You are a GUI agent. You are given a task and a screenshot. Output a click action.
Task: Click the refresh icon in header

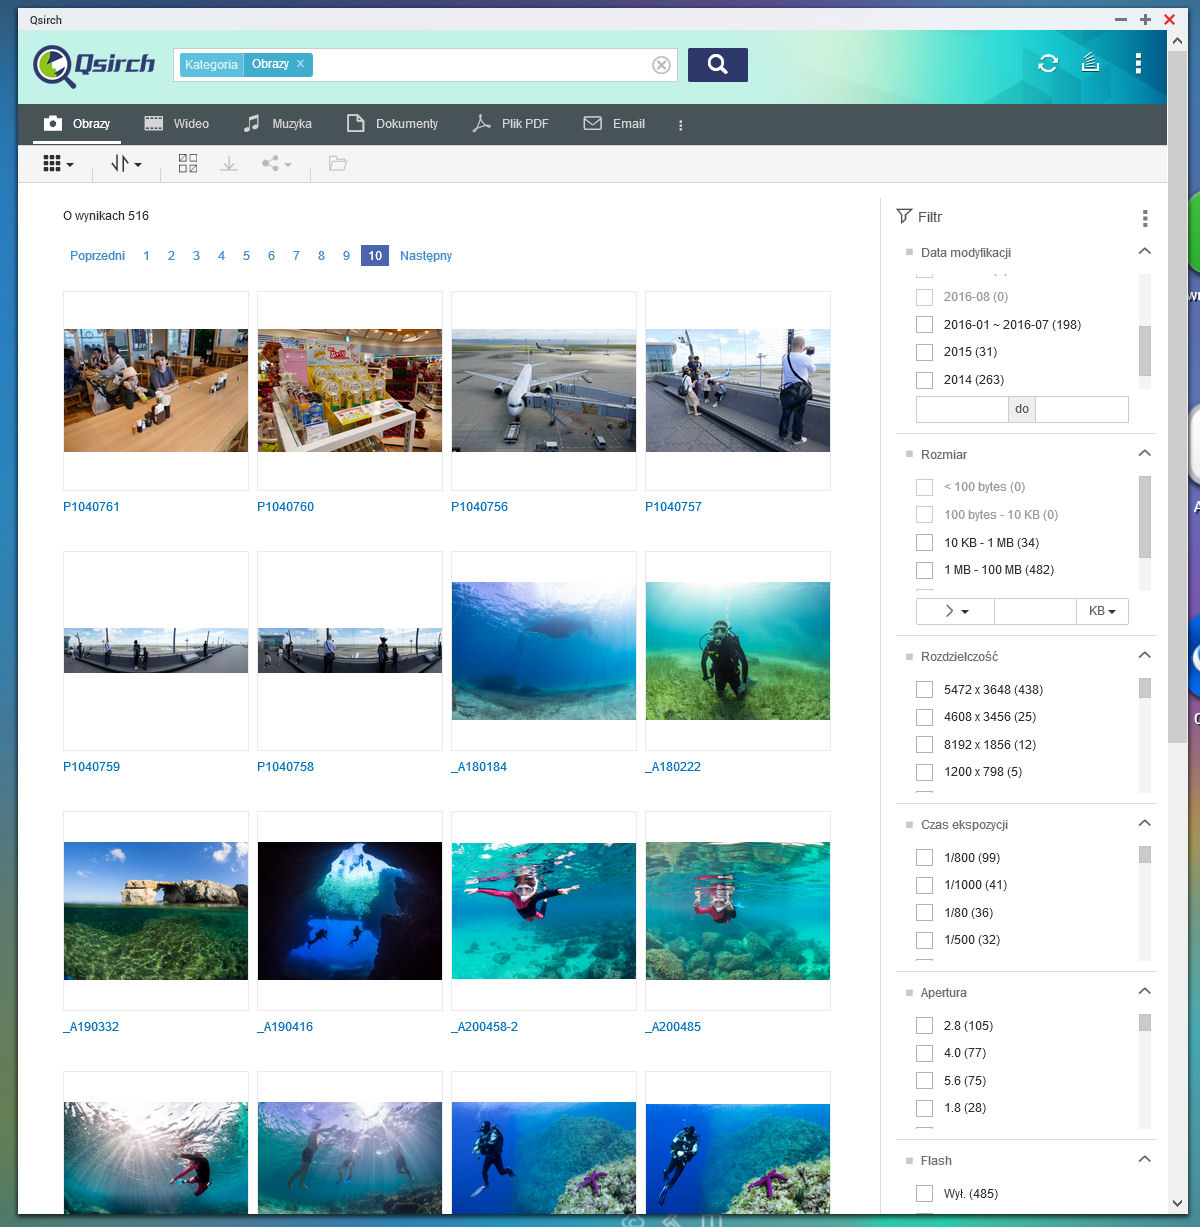(x=1048, y=63)
